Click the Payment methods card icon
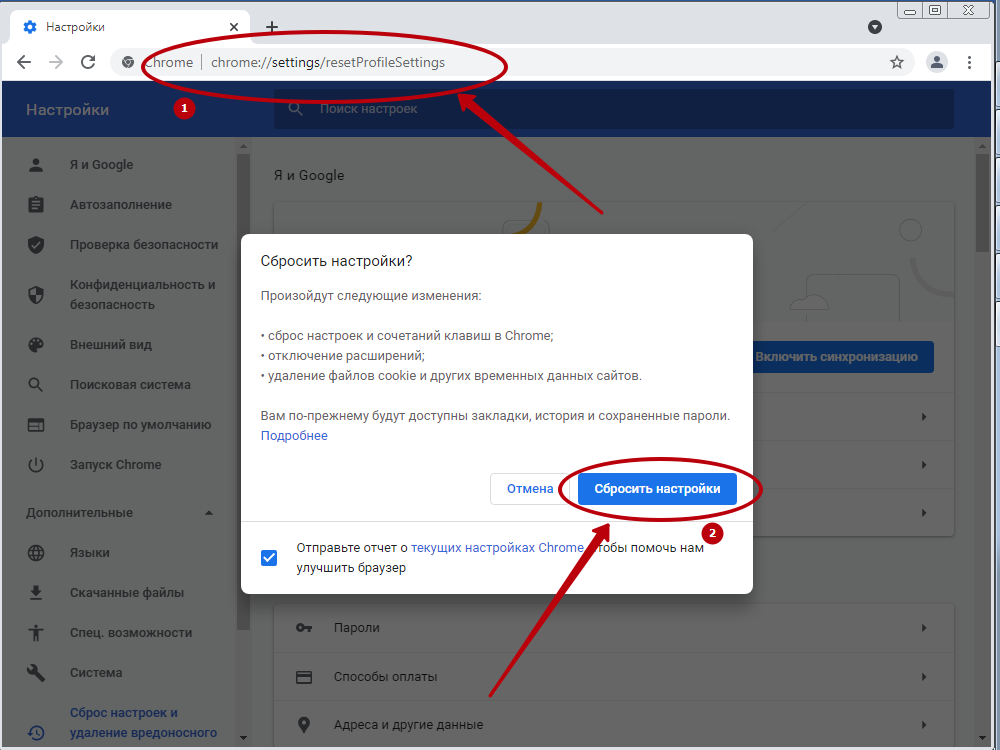Image resolution: width=1000 pixels, height=750 pixels. (304, 677)
